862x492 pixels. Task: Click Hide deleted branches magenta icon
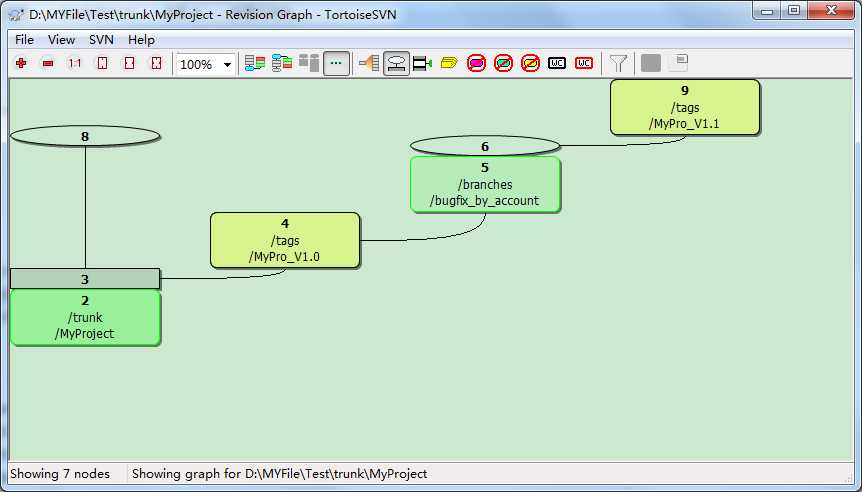477,64
